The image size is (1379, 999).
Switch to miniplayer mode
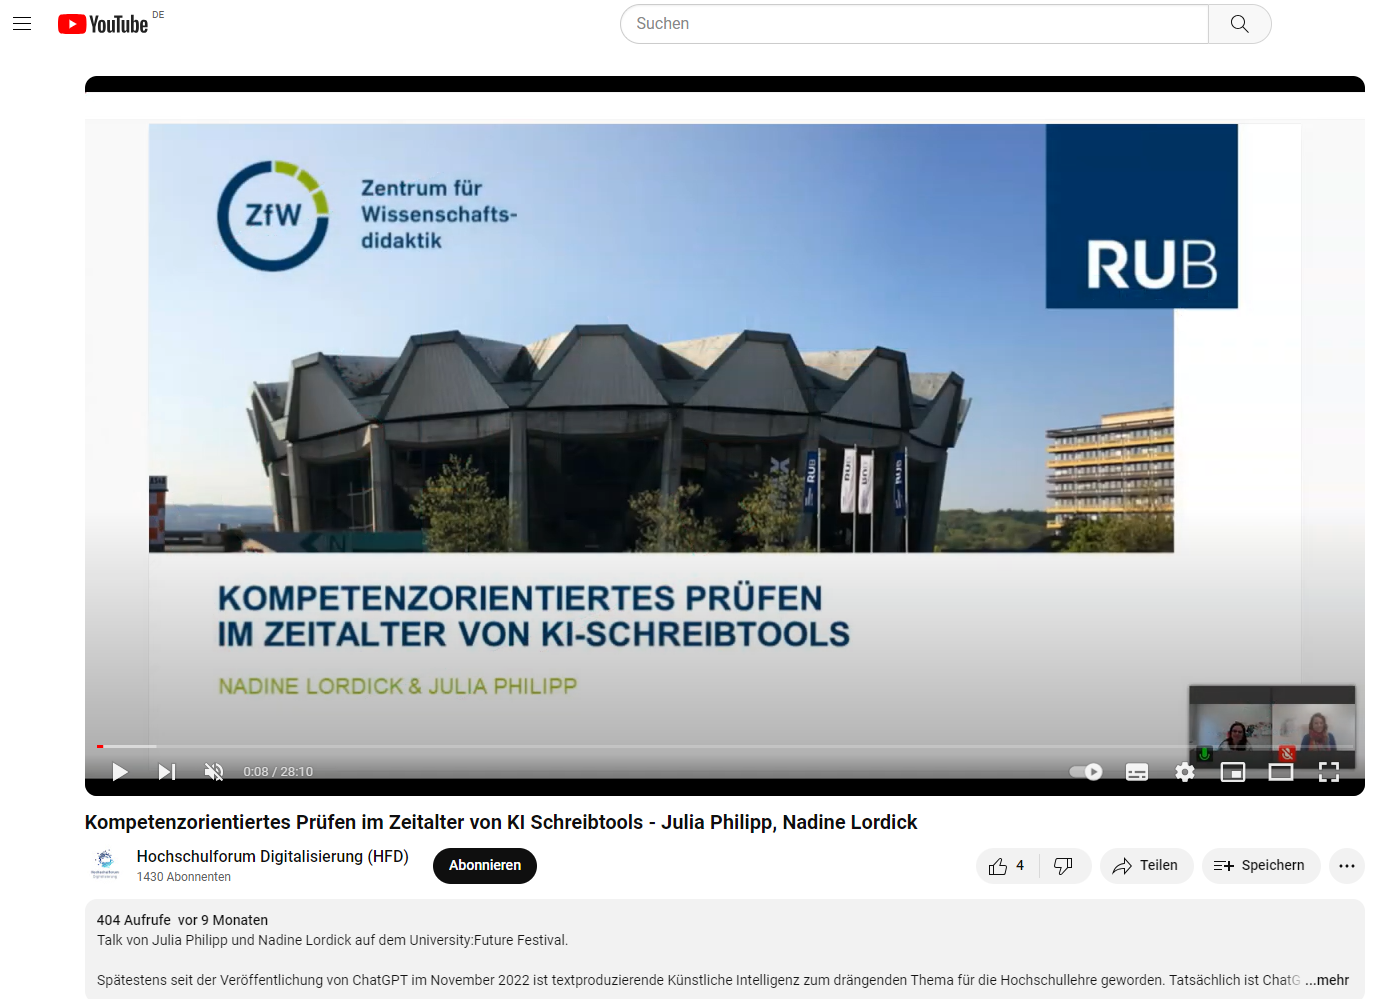(x=1233, y=772)
